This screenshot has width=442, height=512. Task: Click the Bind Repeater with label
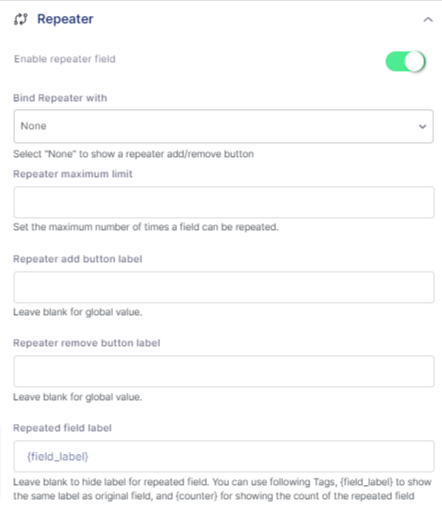click(x=60, y=98)
